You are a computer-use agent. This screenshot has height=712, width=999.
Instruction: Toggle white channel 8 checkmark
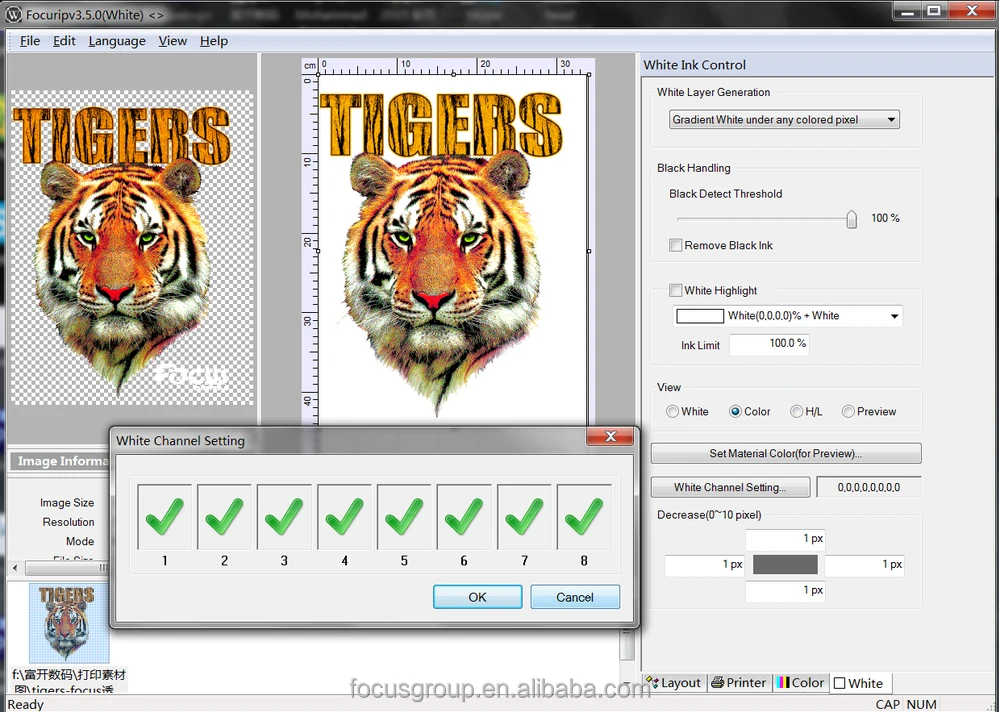click(584, 517)
